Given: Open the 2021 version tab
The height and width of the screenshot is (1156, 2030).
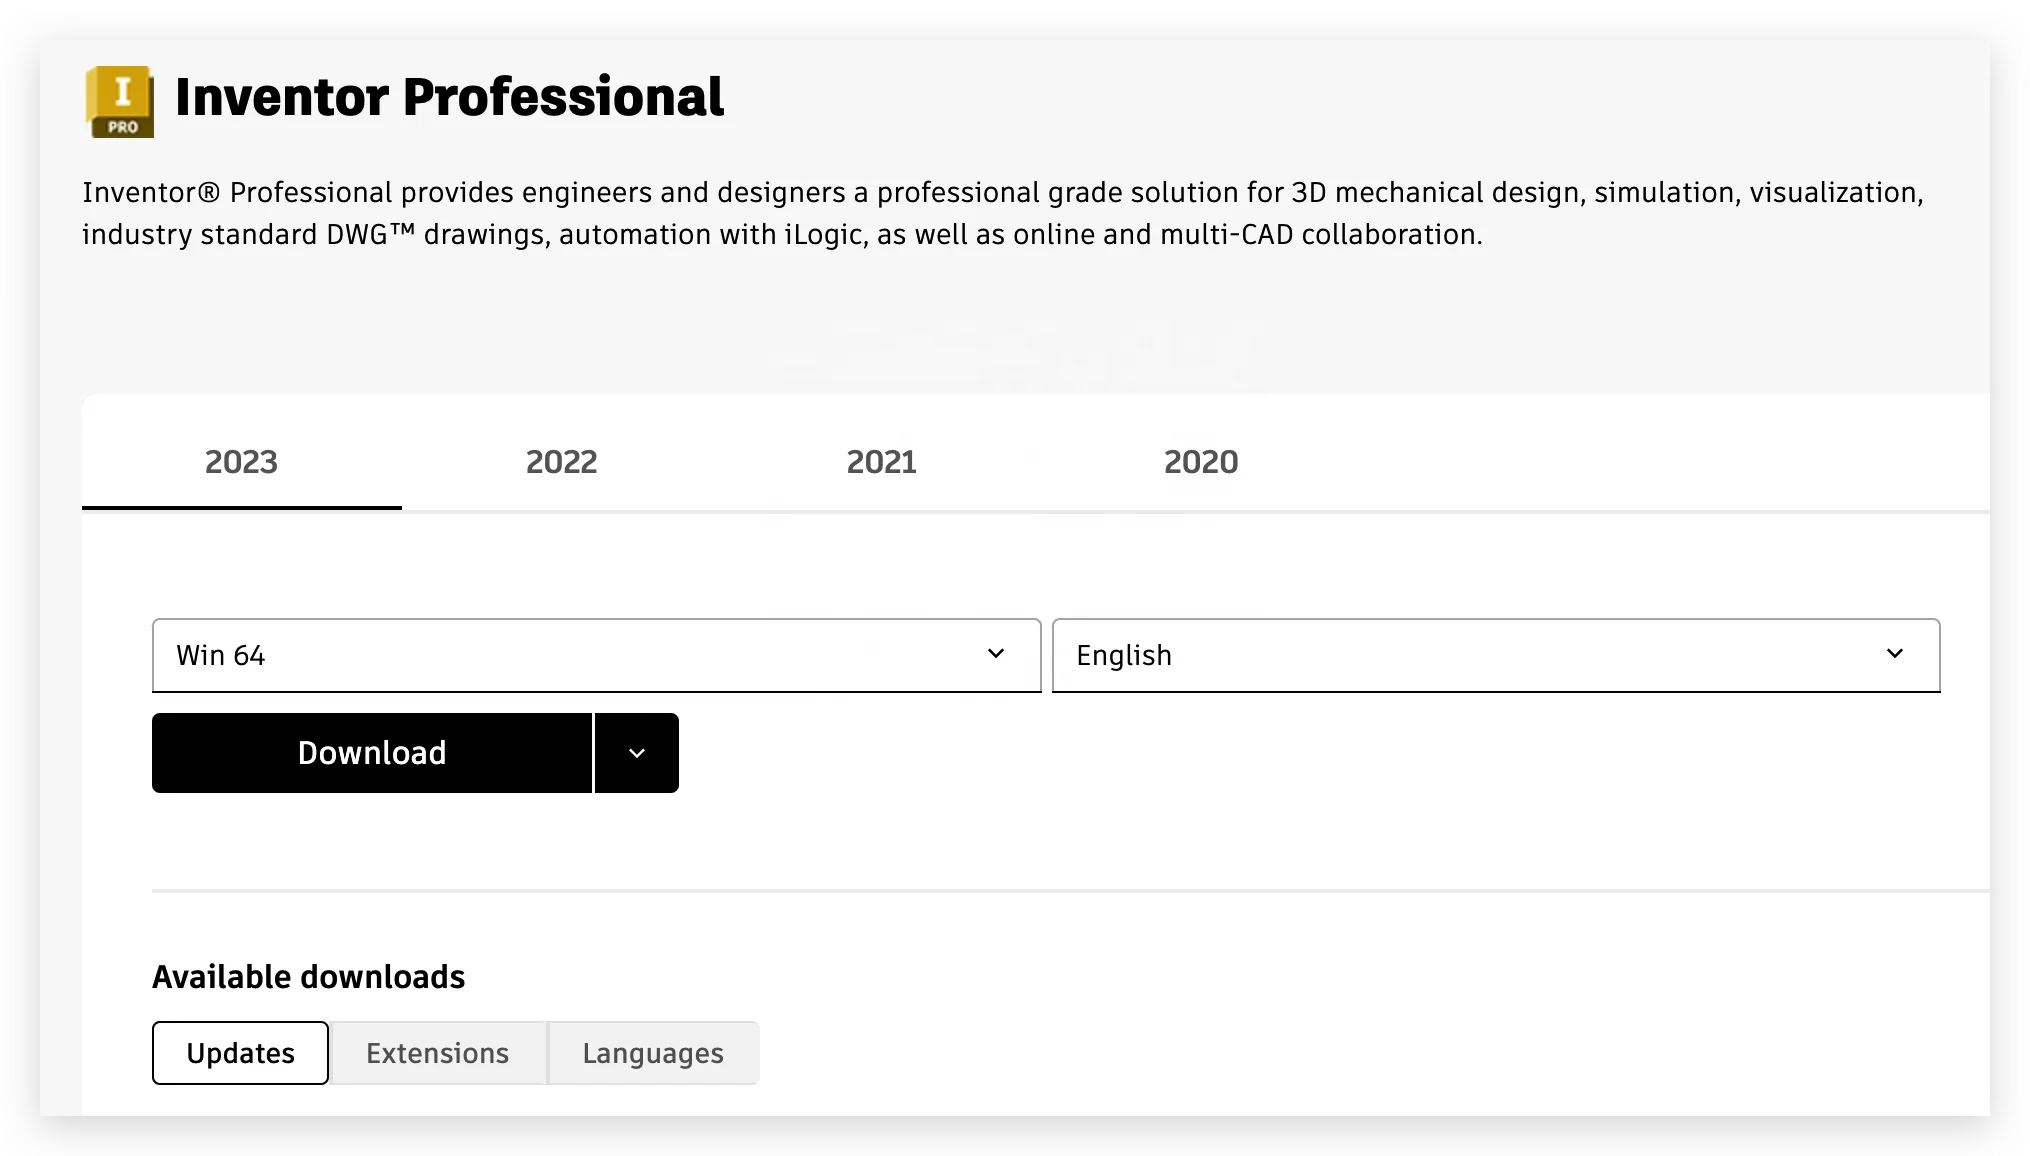Looking at the screenshot, I should (881, 462).
